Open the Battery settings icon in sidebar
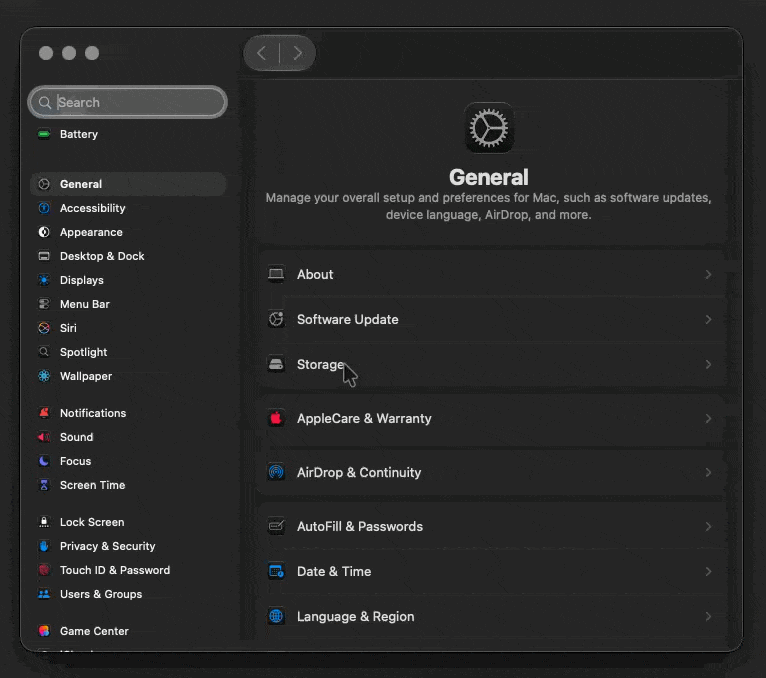 (x=44, y=134)
